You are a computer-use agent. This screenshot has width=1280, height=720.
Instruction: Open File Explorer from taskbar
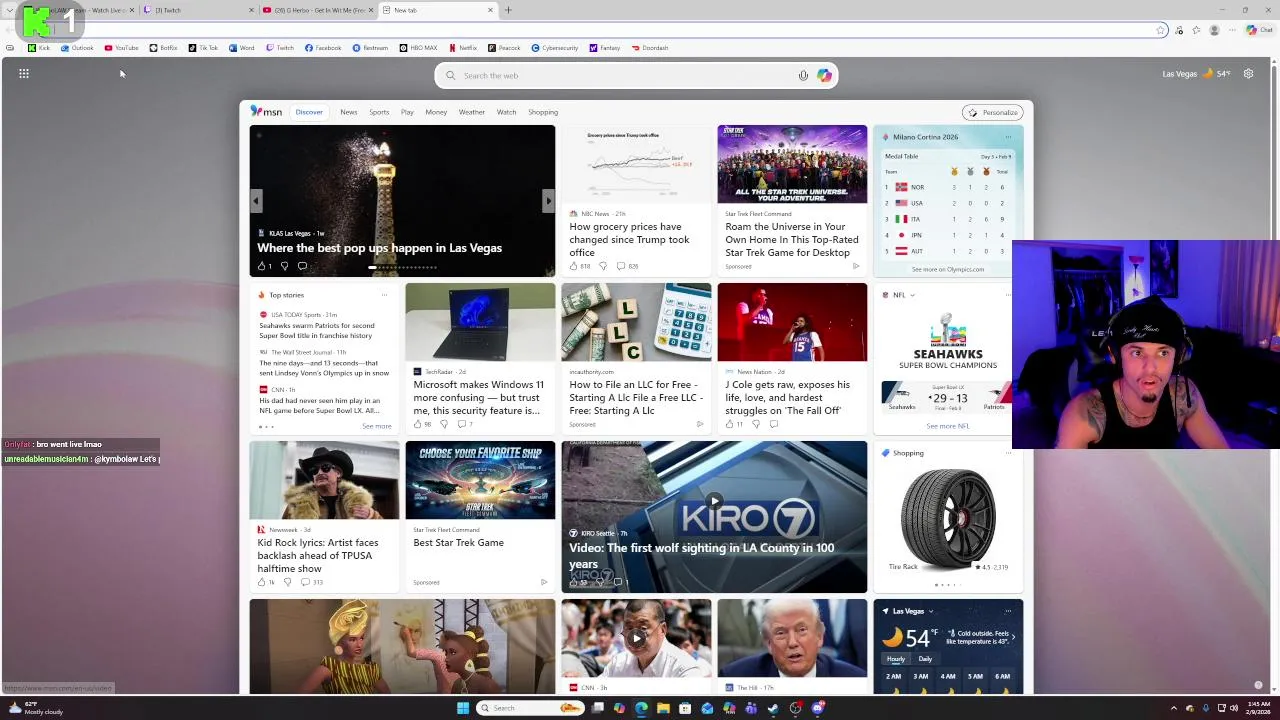(663, 708)
